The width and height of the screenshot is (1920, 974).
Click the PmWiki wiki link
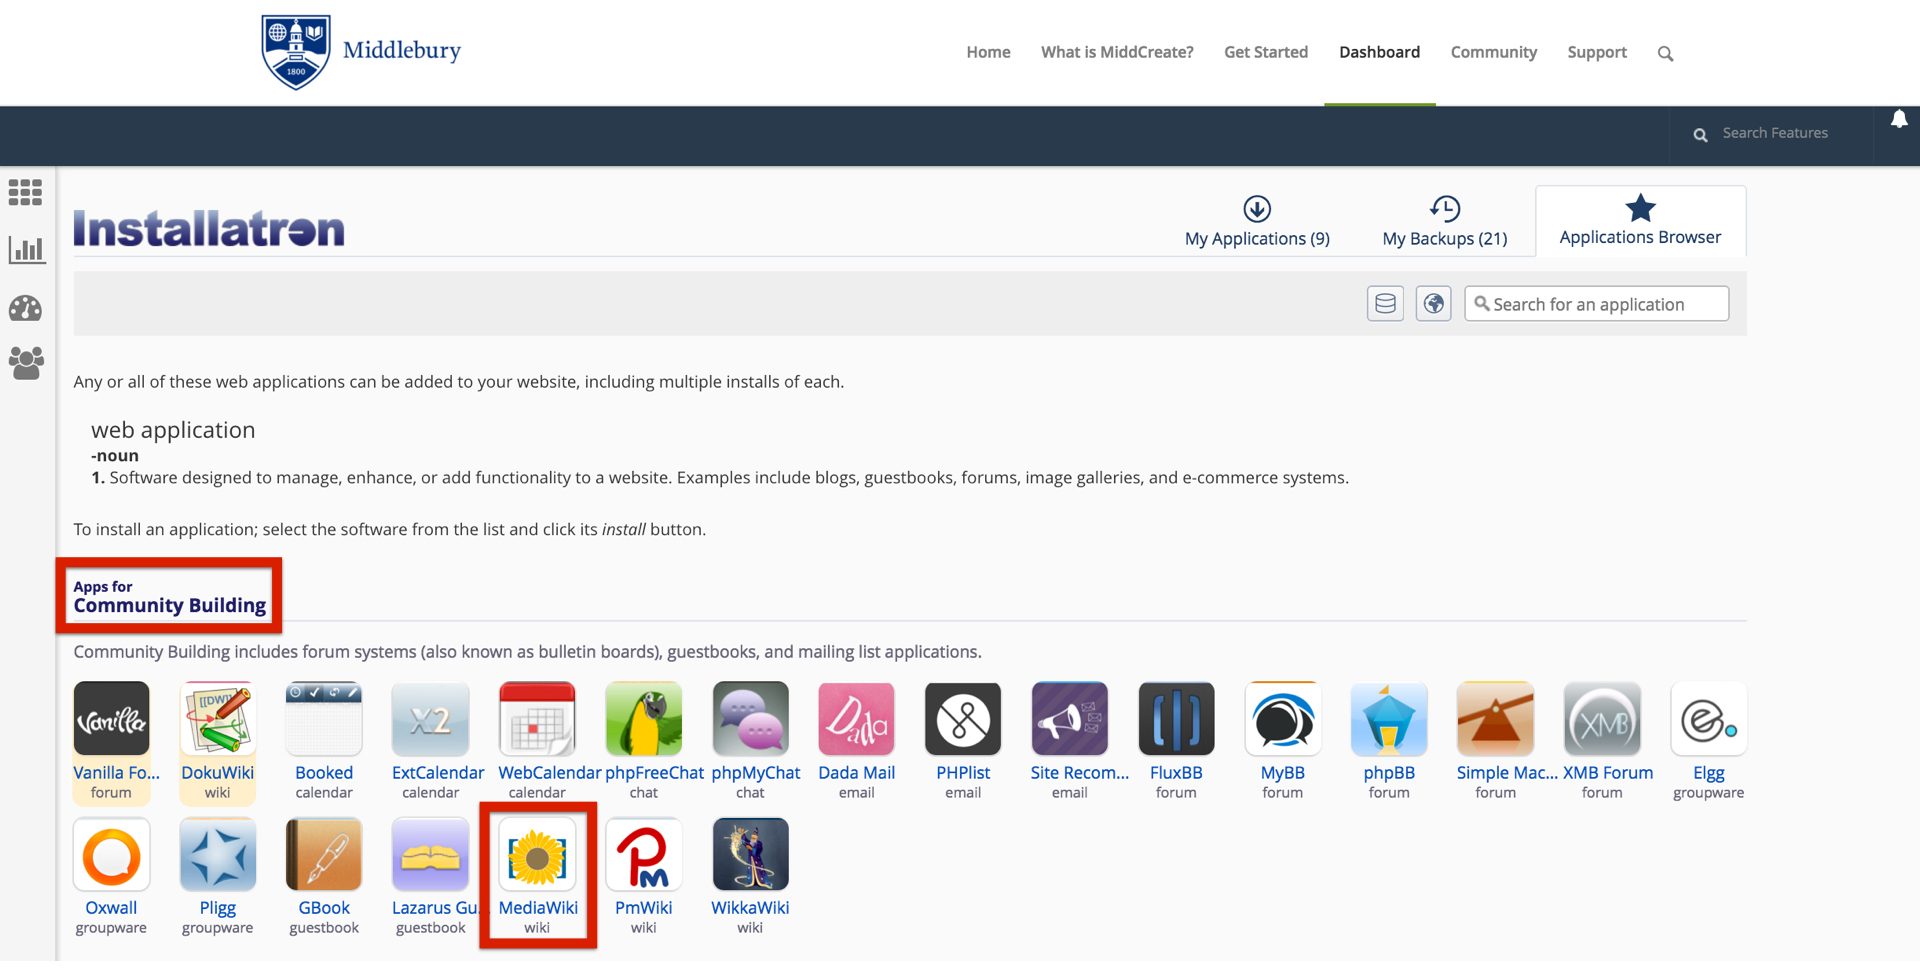pos(643,908)
